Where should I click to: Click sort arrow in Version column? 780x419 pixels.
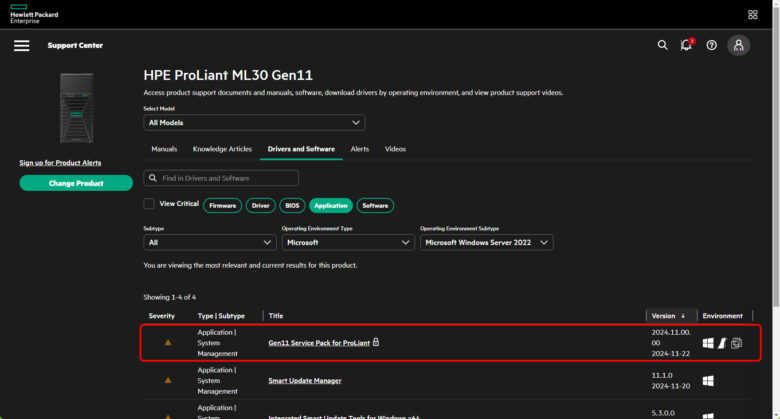click(683, 316)
